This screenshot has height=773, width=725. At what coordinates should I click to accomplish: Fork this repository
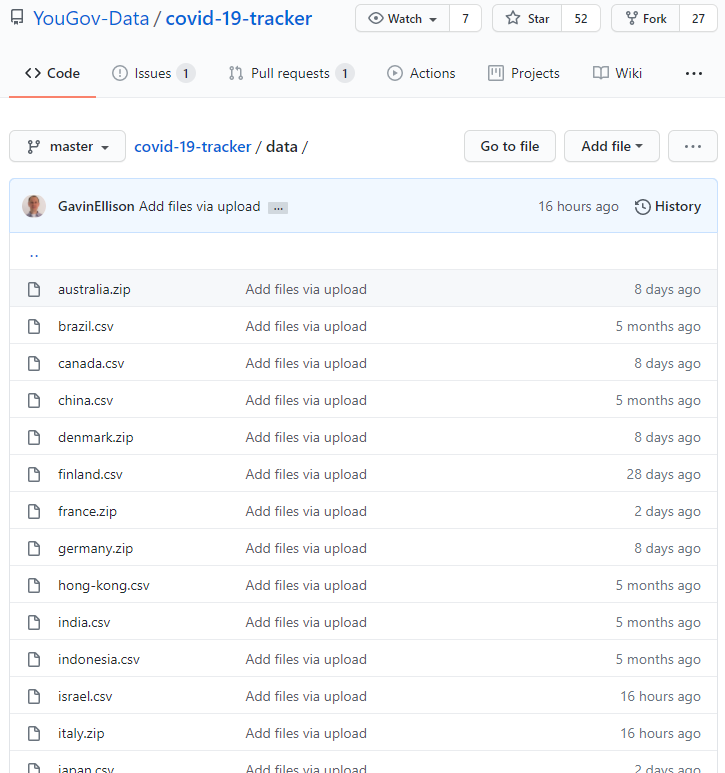click(x=645, y=19)
